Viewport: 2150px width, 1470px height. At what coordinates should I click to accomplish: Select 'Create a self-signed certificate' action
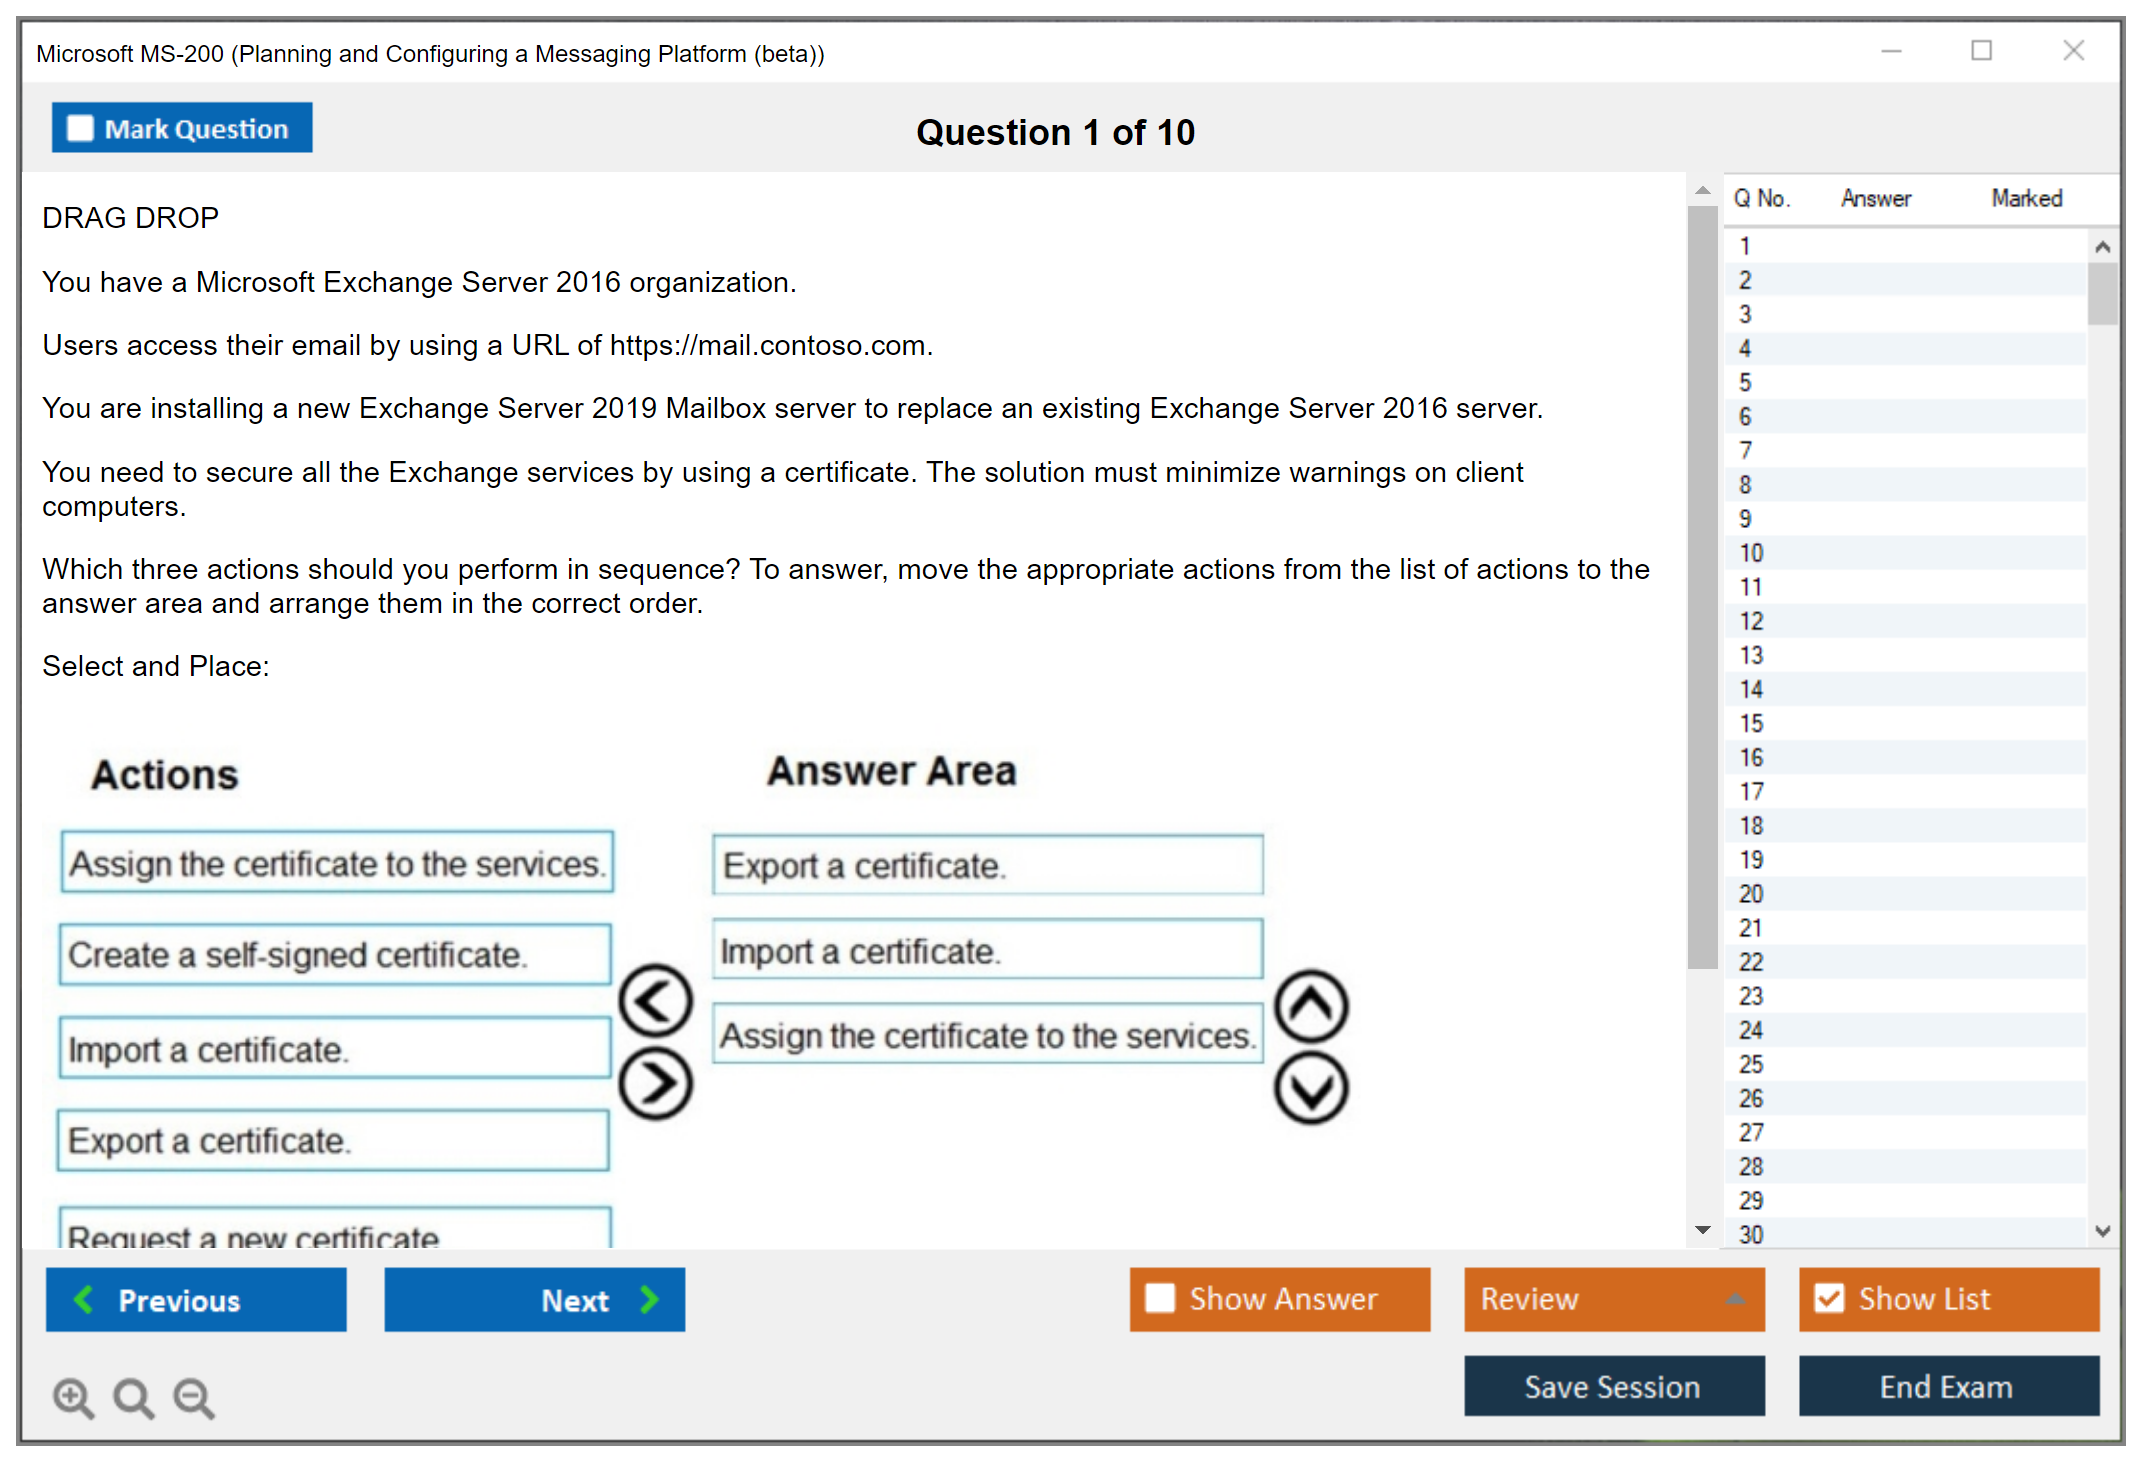click(x=335, y=955)
